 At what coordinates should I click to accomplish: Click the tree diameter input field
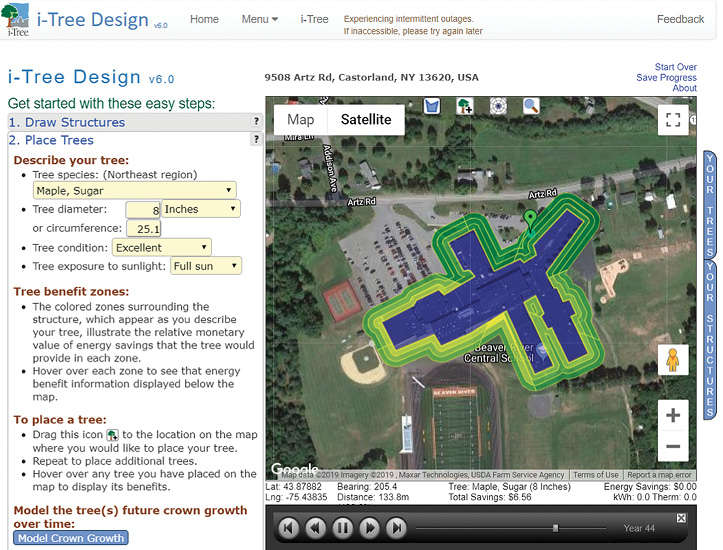pos(143,210)
